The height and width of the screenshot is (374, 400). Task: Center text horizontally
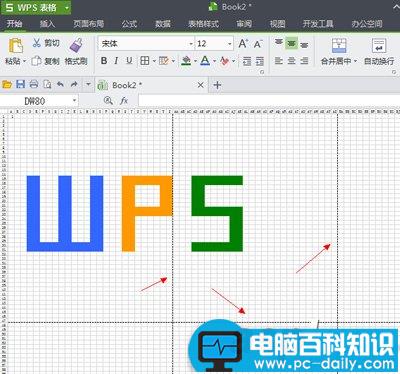[291, 61]
